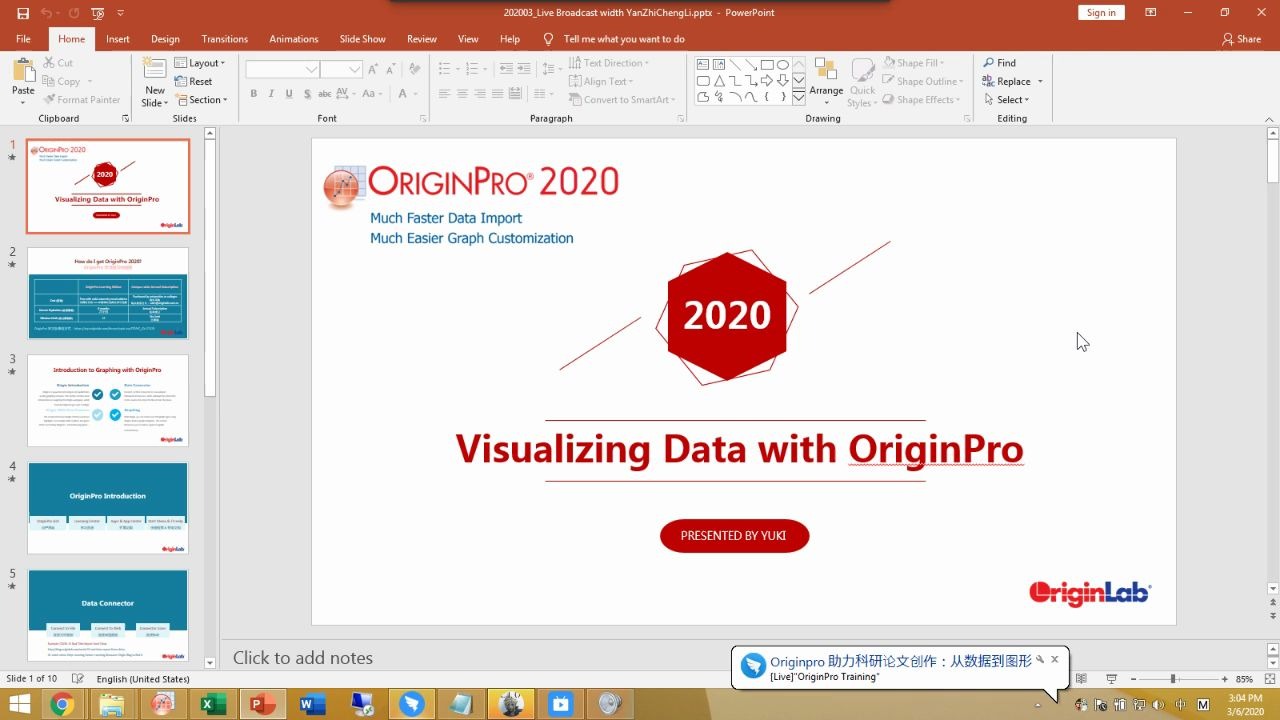Switch to the Transitions tab
The width and height of the screenshot is (1280, 720).
point(224,39)
